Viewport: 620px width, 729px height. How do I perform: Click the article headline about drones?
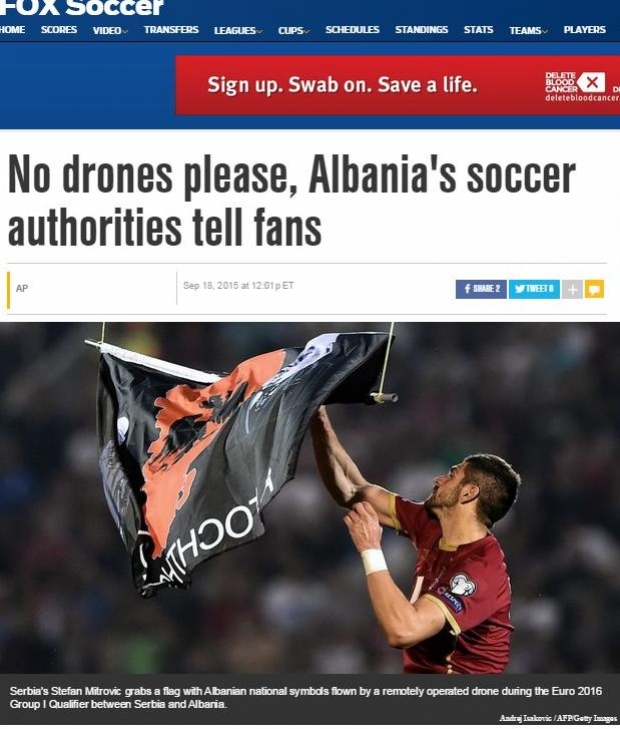coord(291,202)
